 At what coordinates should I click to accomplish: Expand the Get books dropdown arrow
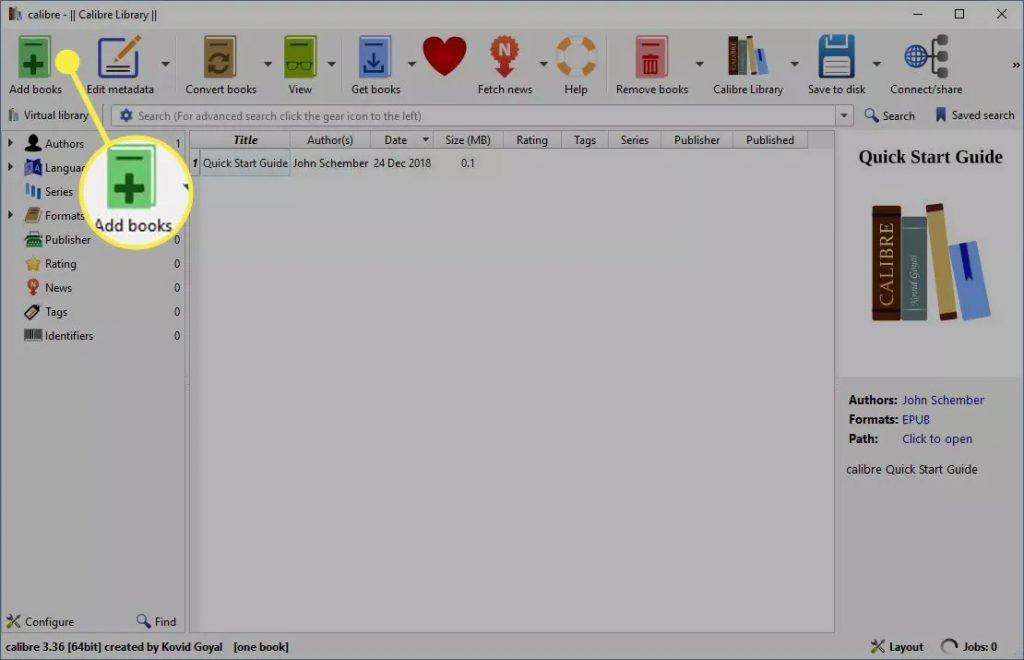pos(411,64)
